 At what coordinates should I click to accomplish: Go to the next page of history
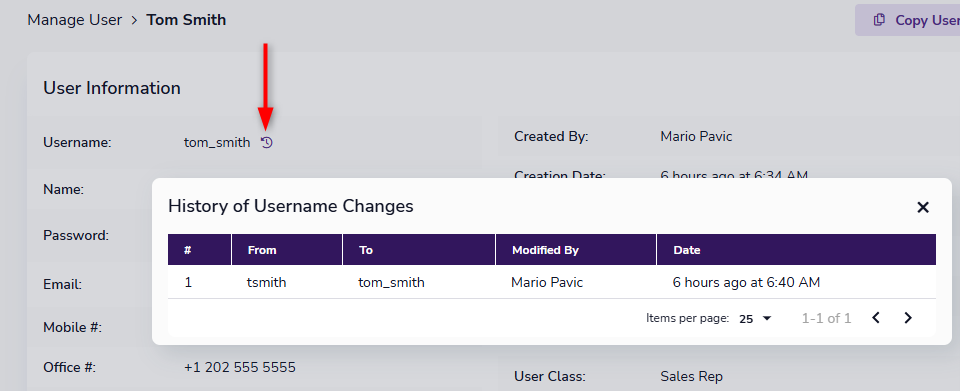coord(908,318)
